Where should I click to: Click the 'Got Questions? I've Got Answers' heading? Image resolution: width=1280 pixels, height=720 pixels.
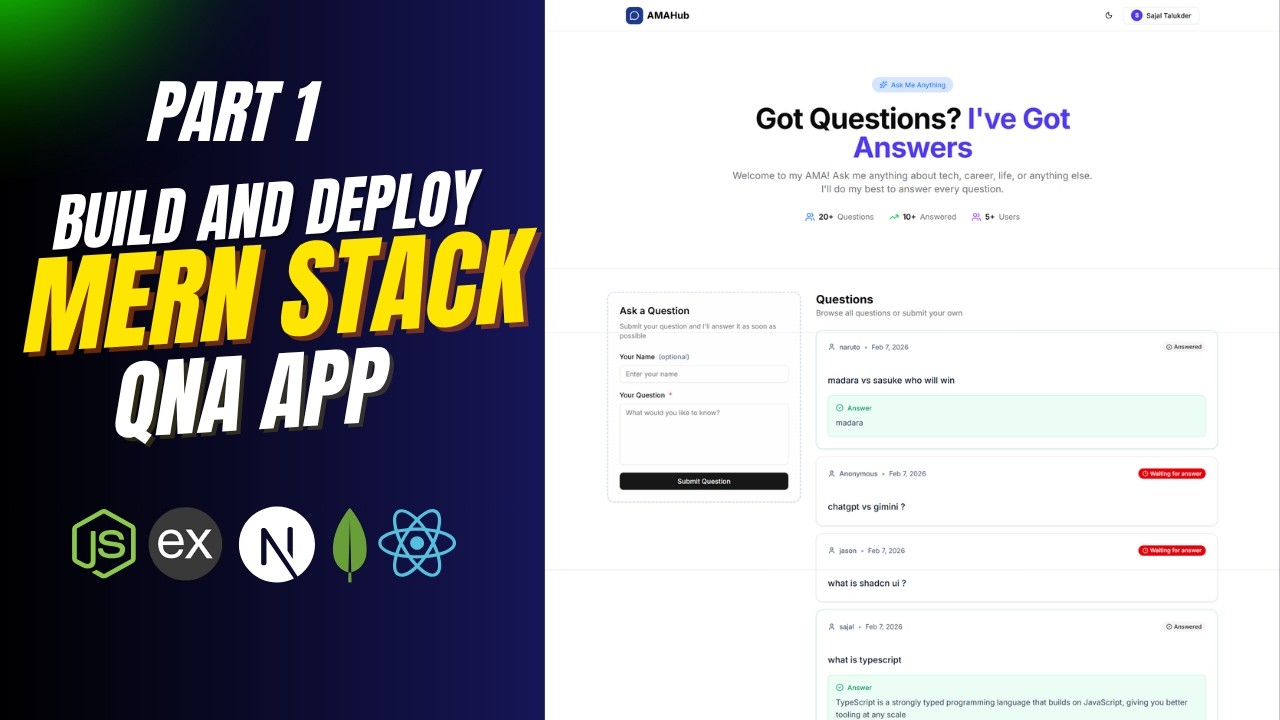[x=912, y=133]
